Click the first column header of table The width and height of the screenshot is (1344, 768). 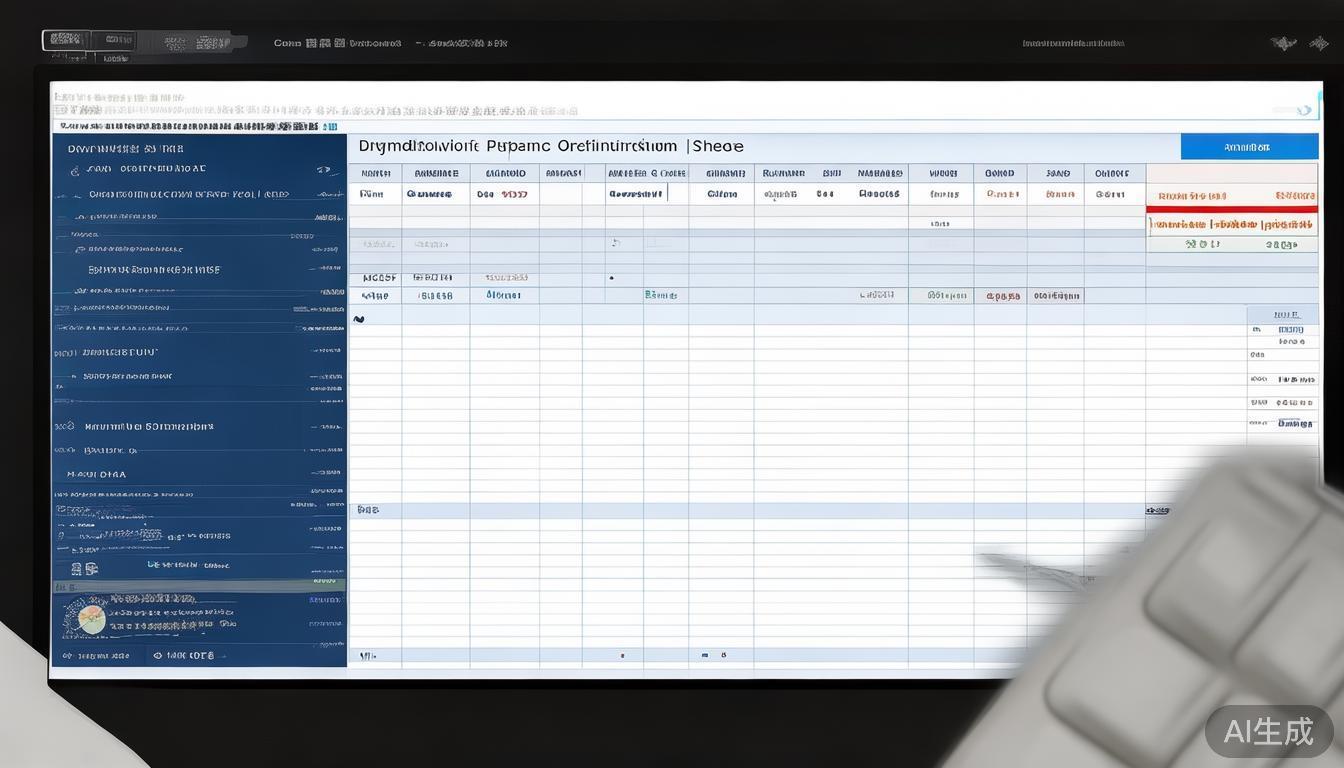click(374, 173)
